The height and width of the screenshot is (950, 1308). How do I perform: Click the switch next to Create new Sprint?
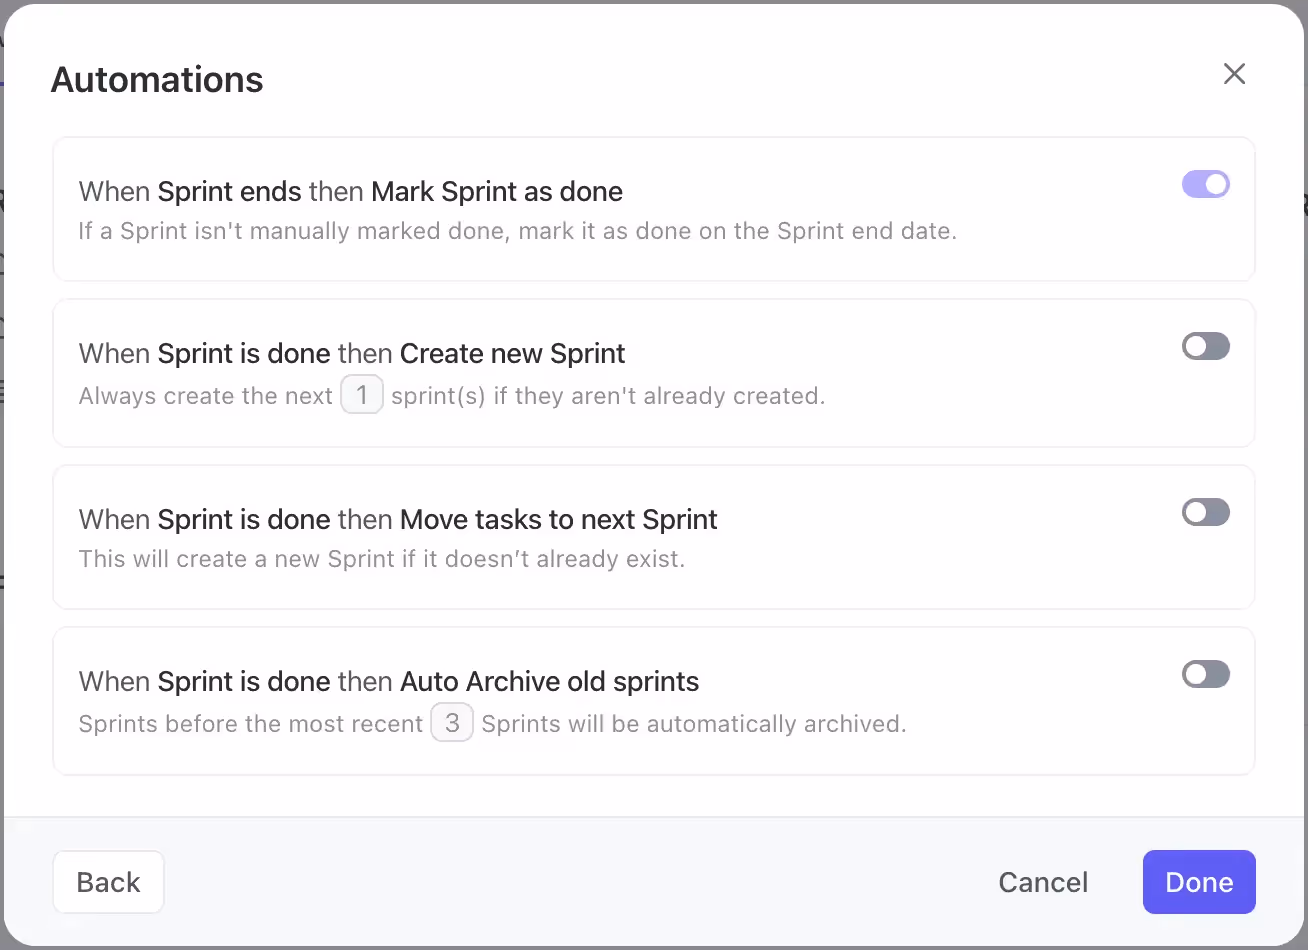(1205, 346)
